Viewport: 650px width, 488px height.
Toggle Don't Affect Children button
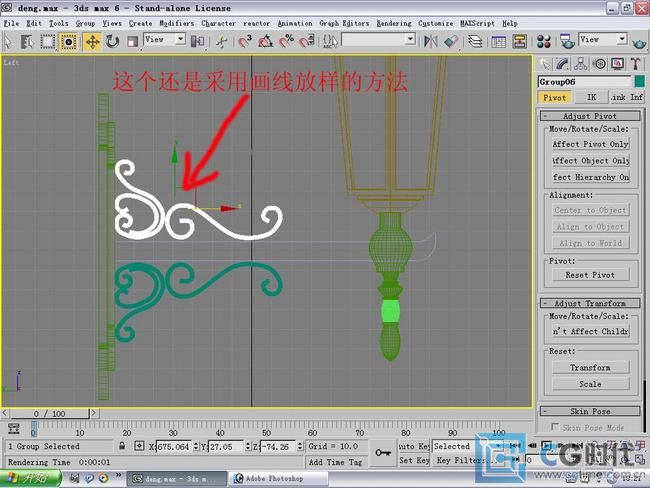point(590,331)
